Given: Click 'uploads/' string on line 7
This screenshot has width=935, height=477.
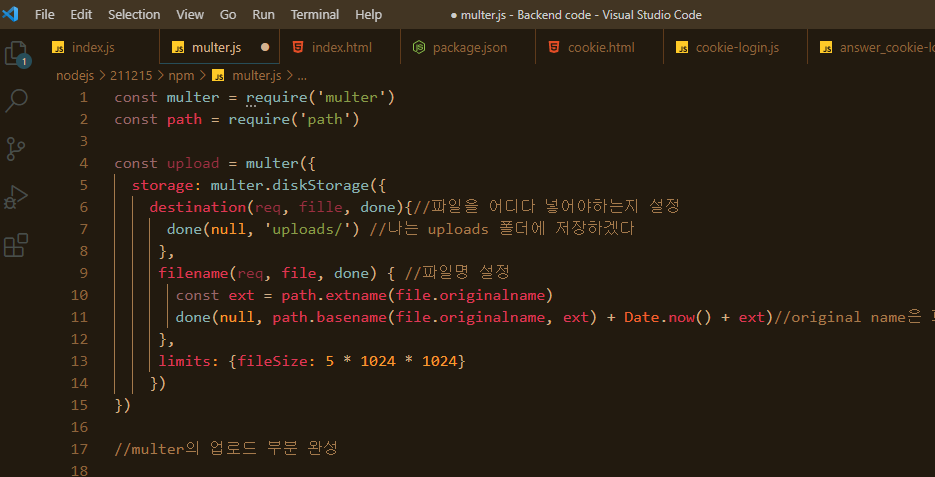Looking at the screenshot, I should pos(307,229).
